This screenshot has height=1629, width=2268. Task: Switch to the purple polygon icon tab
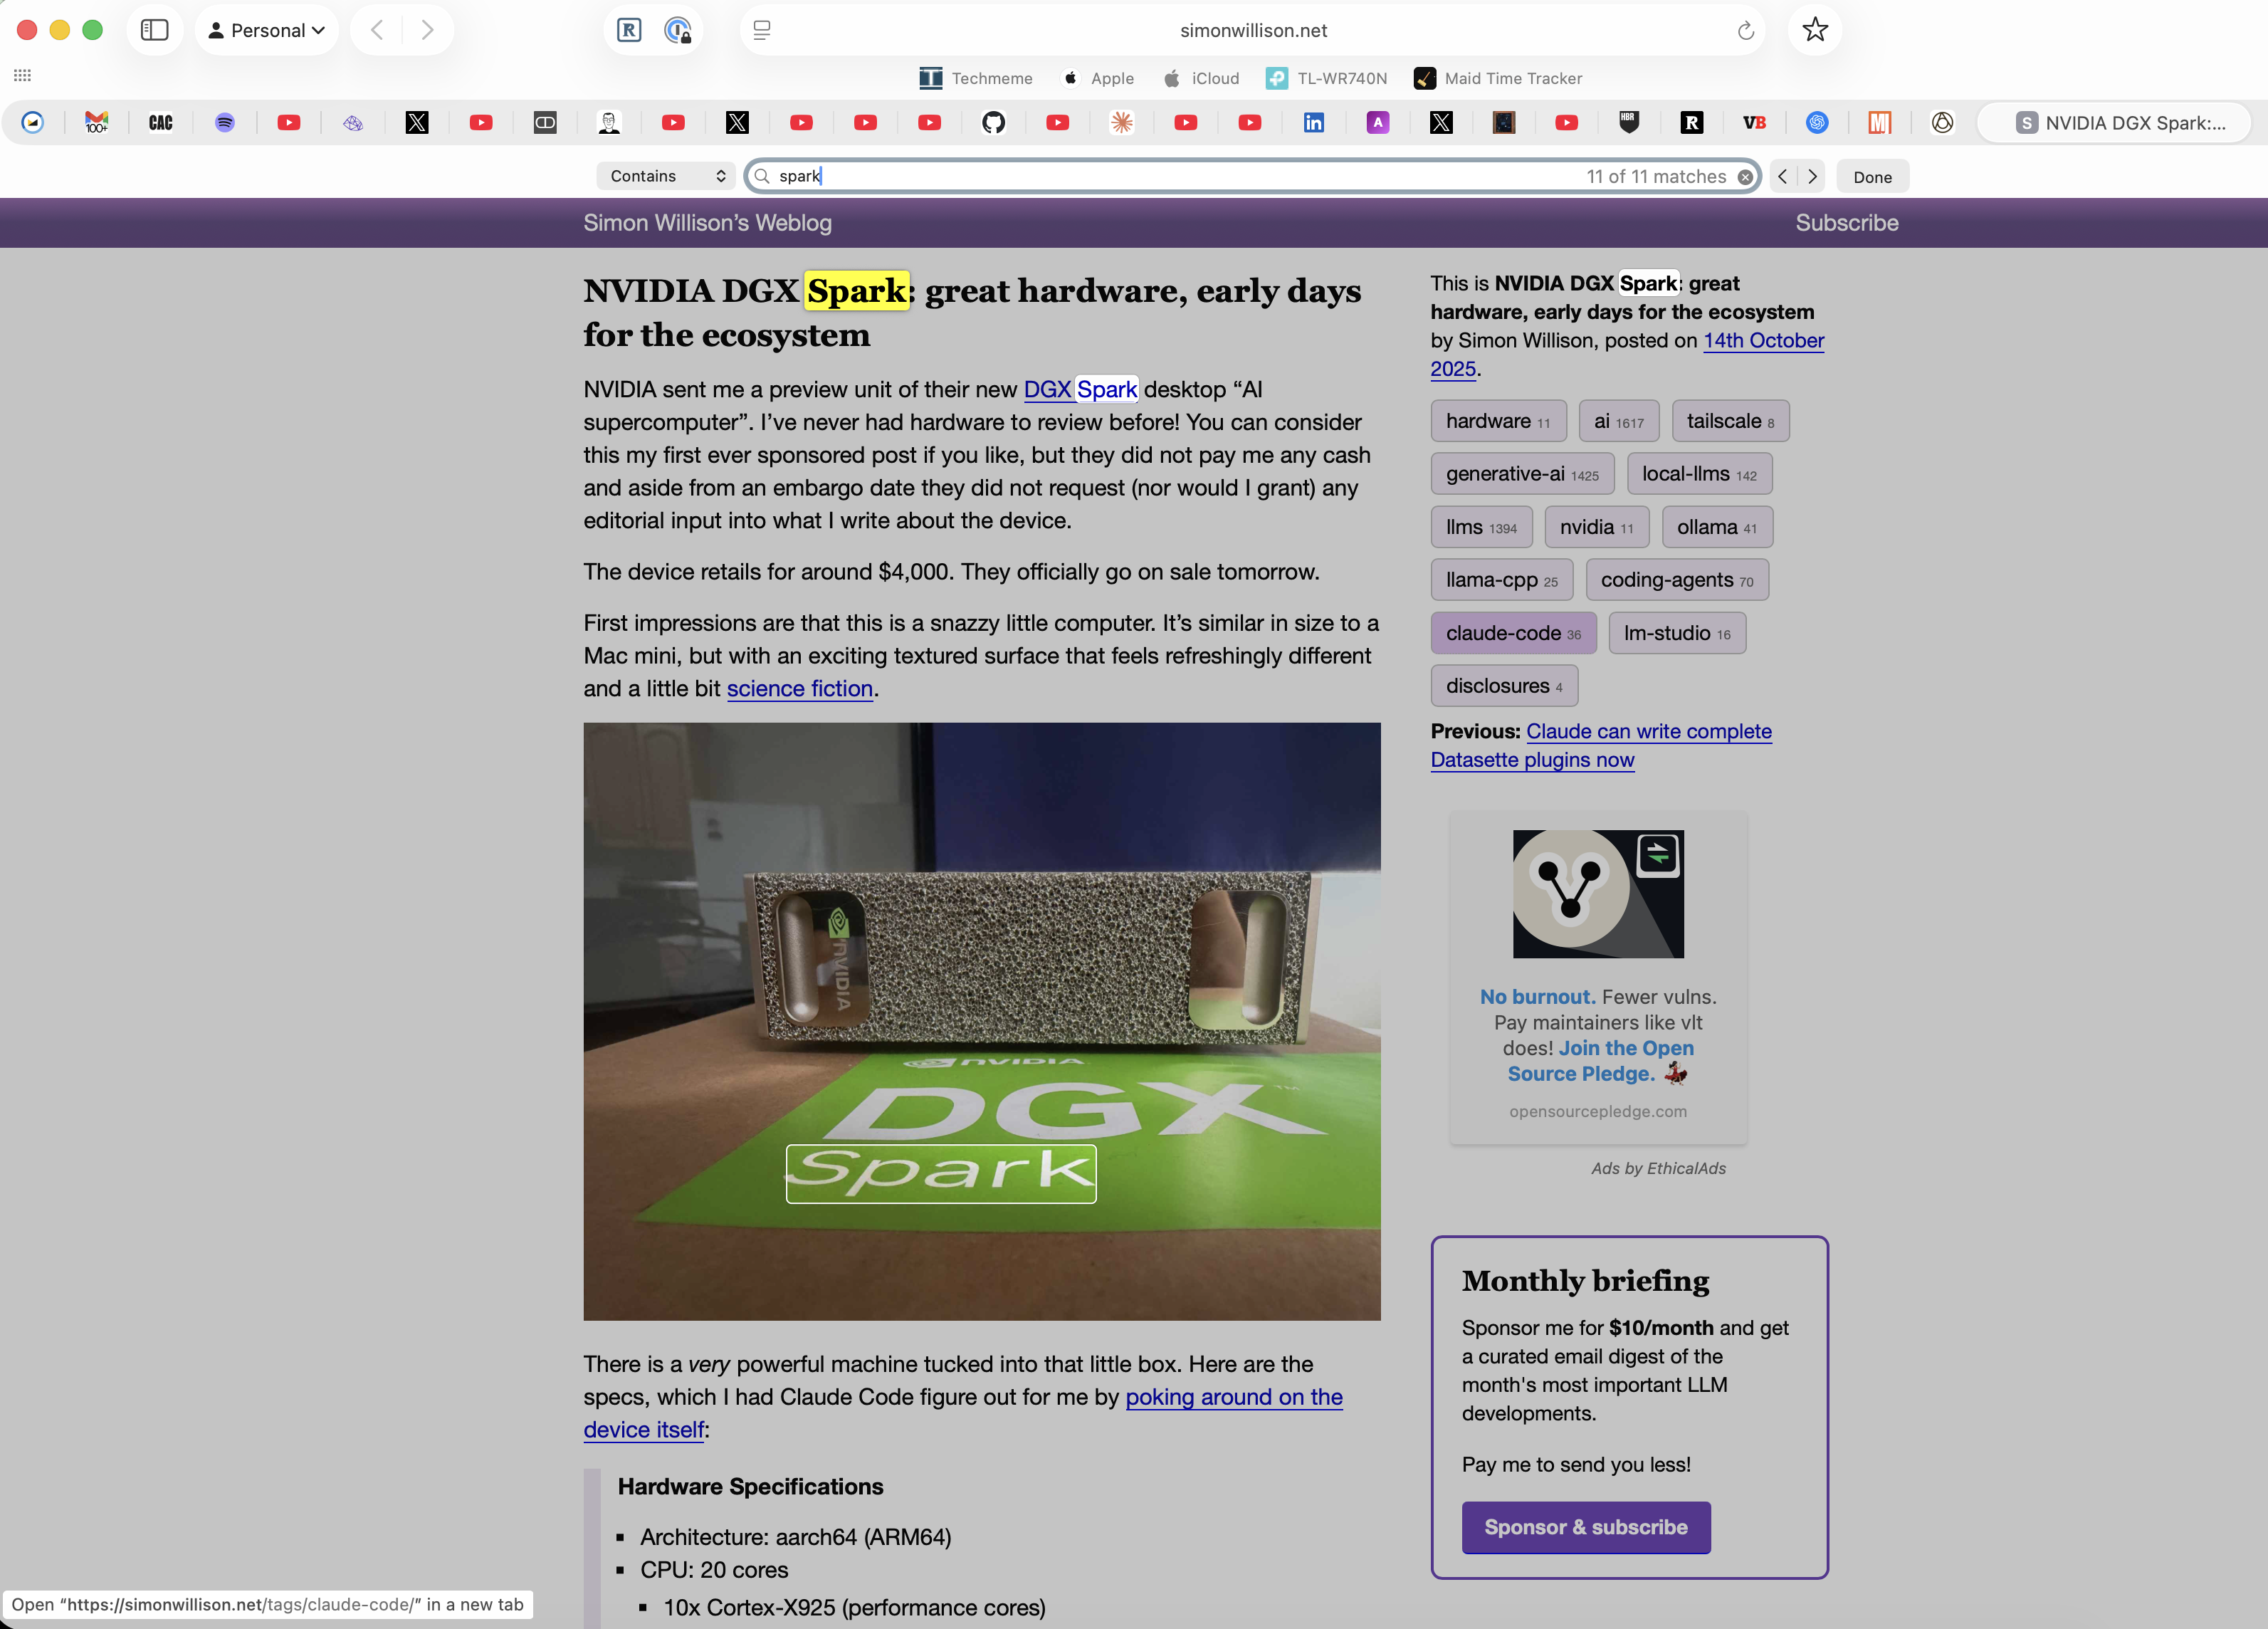tap(353, 122)
